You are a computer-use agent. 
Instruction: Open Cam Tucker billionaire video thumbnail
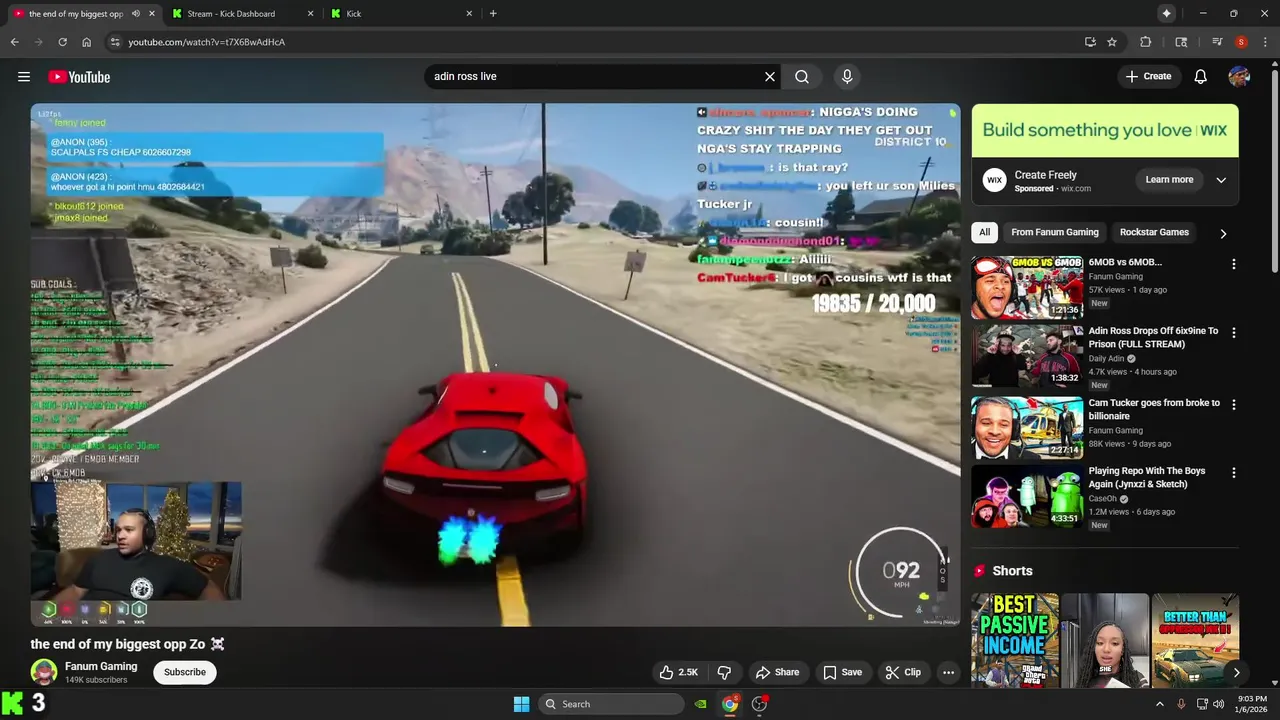coord(1027,428)
